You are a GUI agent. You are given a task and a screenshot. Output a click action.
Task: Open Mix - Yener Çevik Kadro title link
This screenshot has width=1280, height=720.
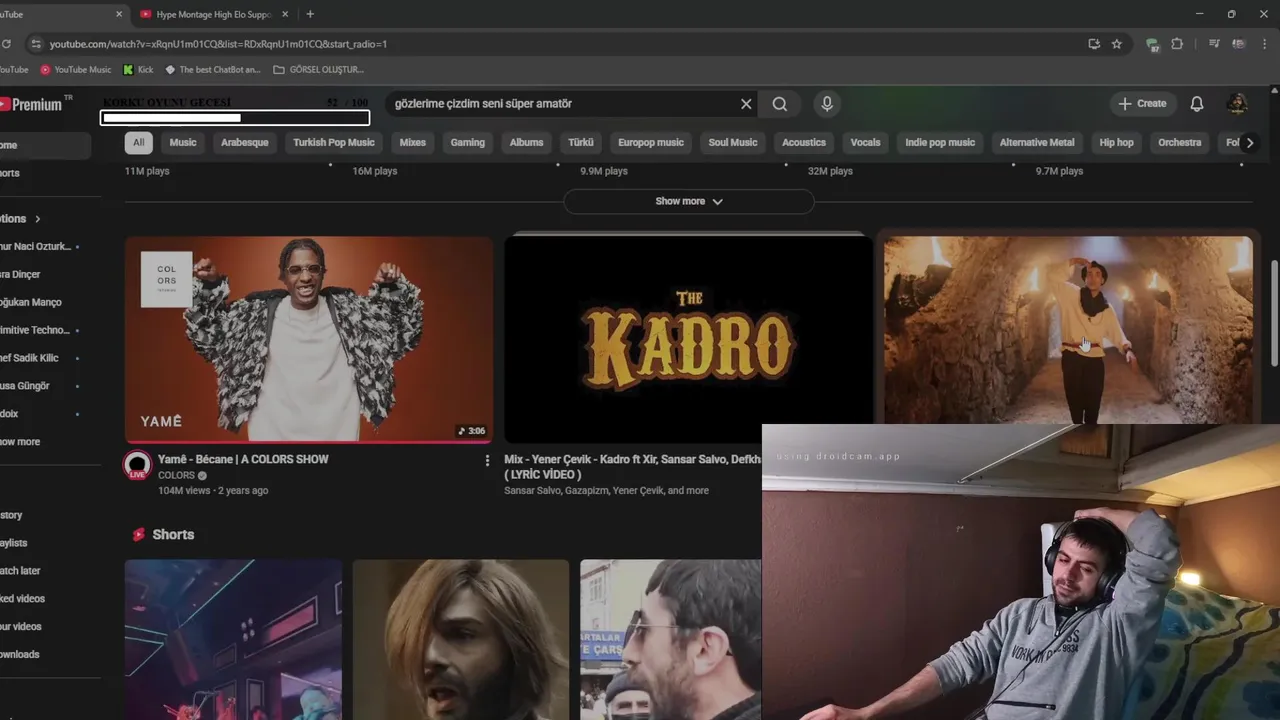(632, 466)
